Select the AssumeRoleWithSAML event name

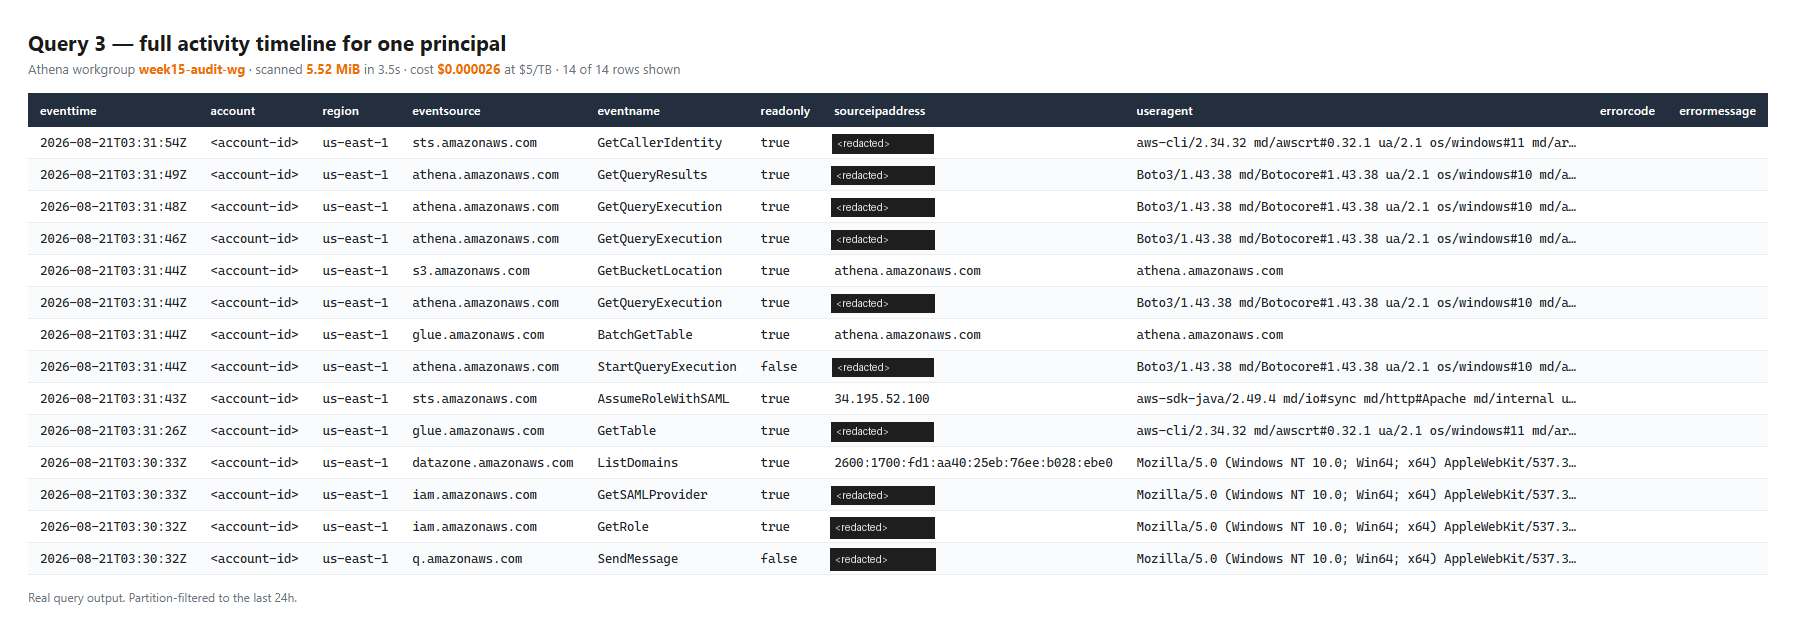tap(663, 399)
